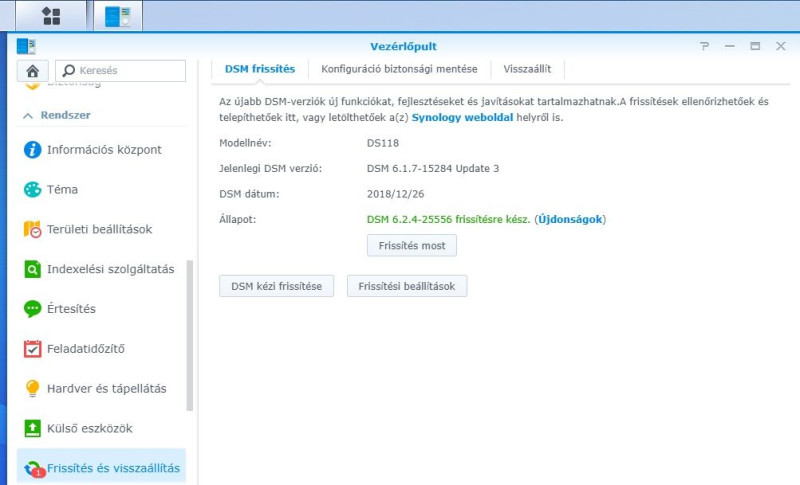Click DSM 6.2.4-25556 frissítésre kész status
800x485 pixels.
coord(448,219)
